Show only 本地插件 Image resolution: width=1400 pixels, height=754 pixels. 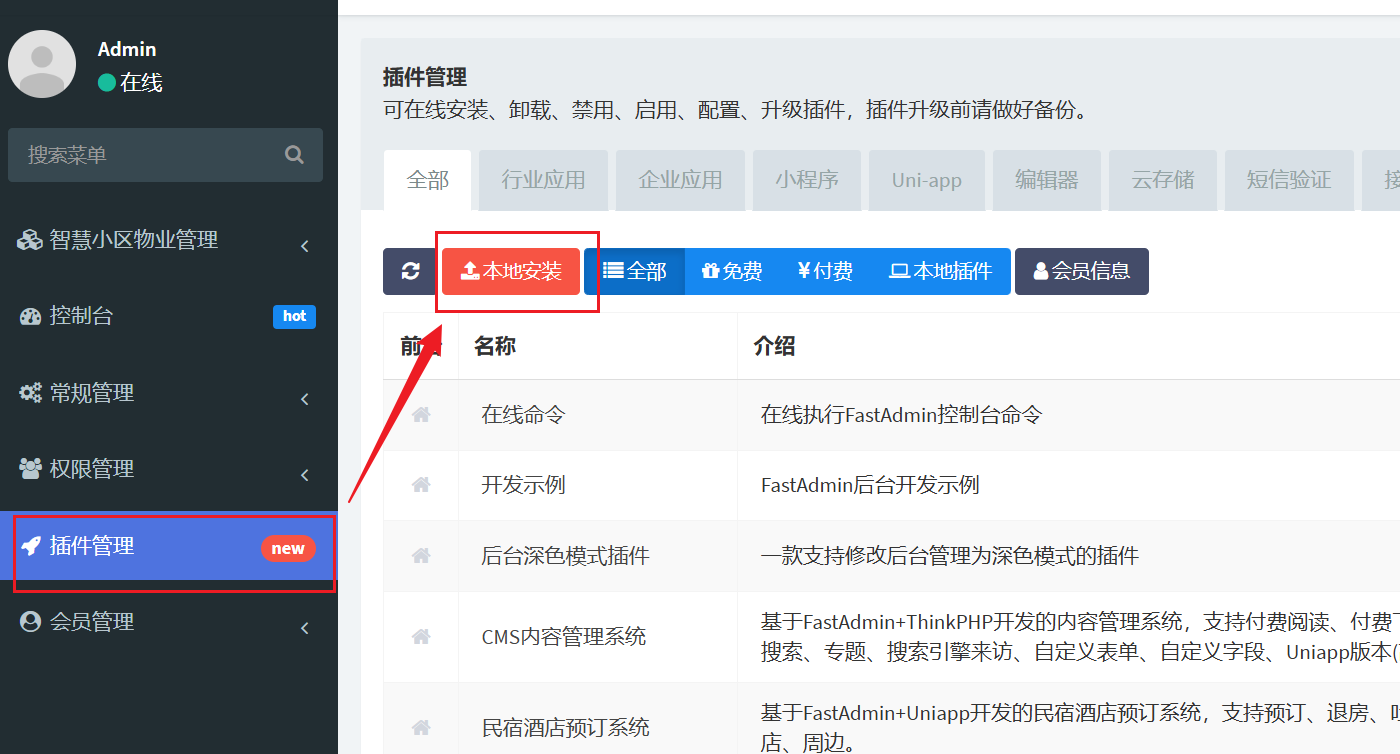[x=941, y=271]
